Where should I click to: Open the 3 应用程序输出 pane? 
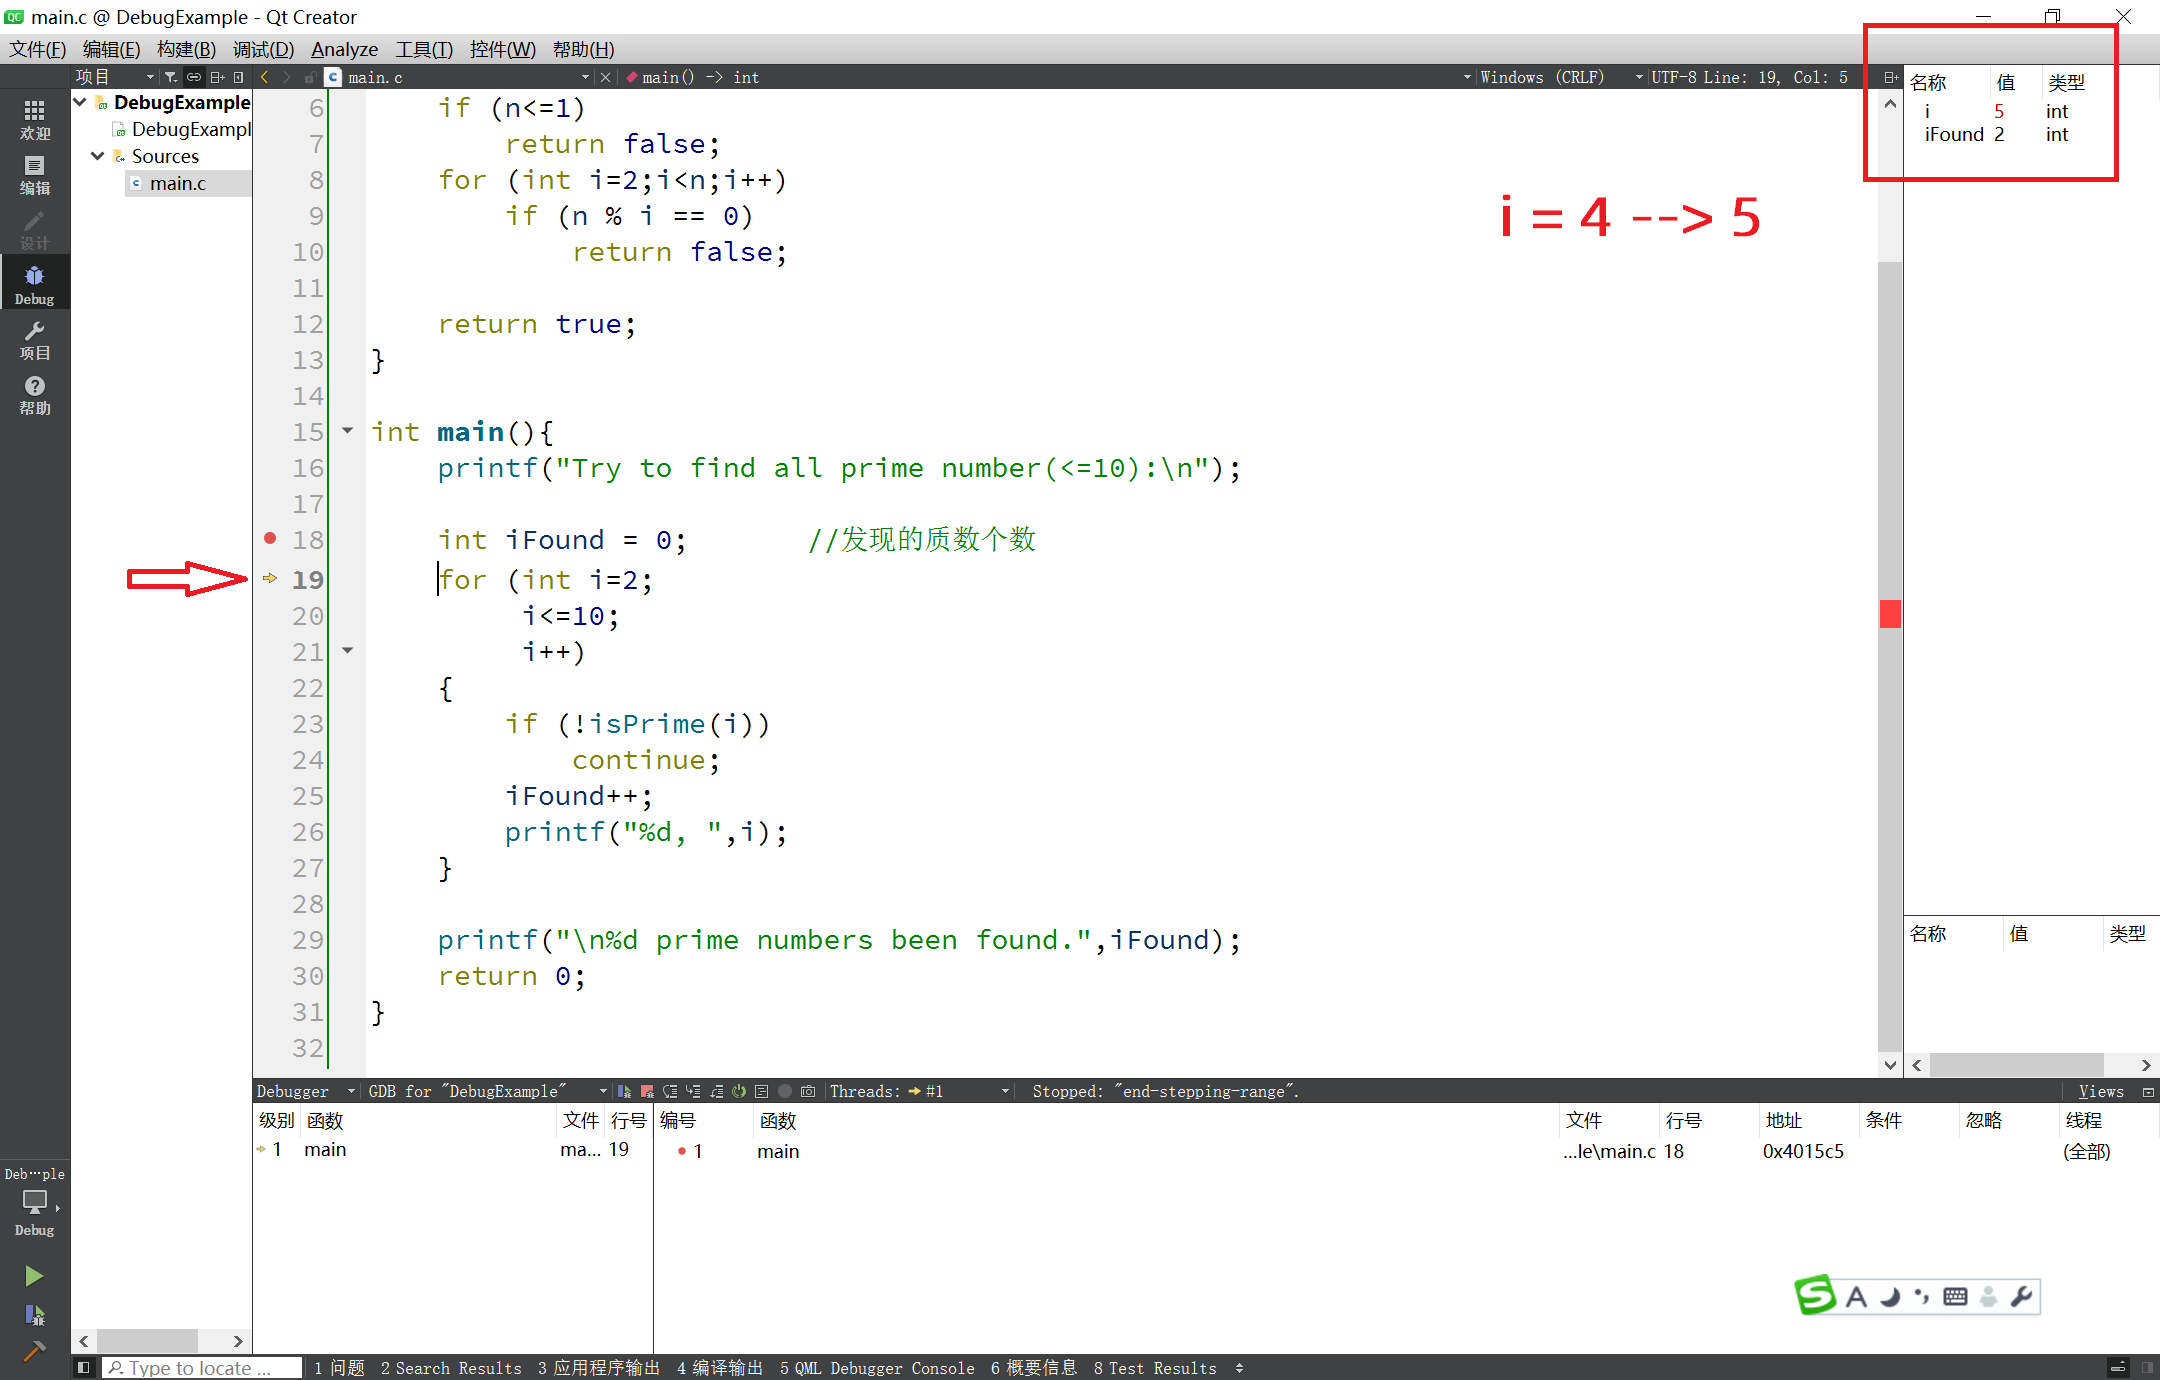(598, 1367)
